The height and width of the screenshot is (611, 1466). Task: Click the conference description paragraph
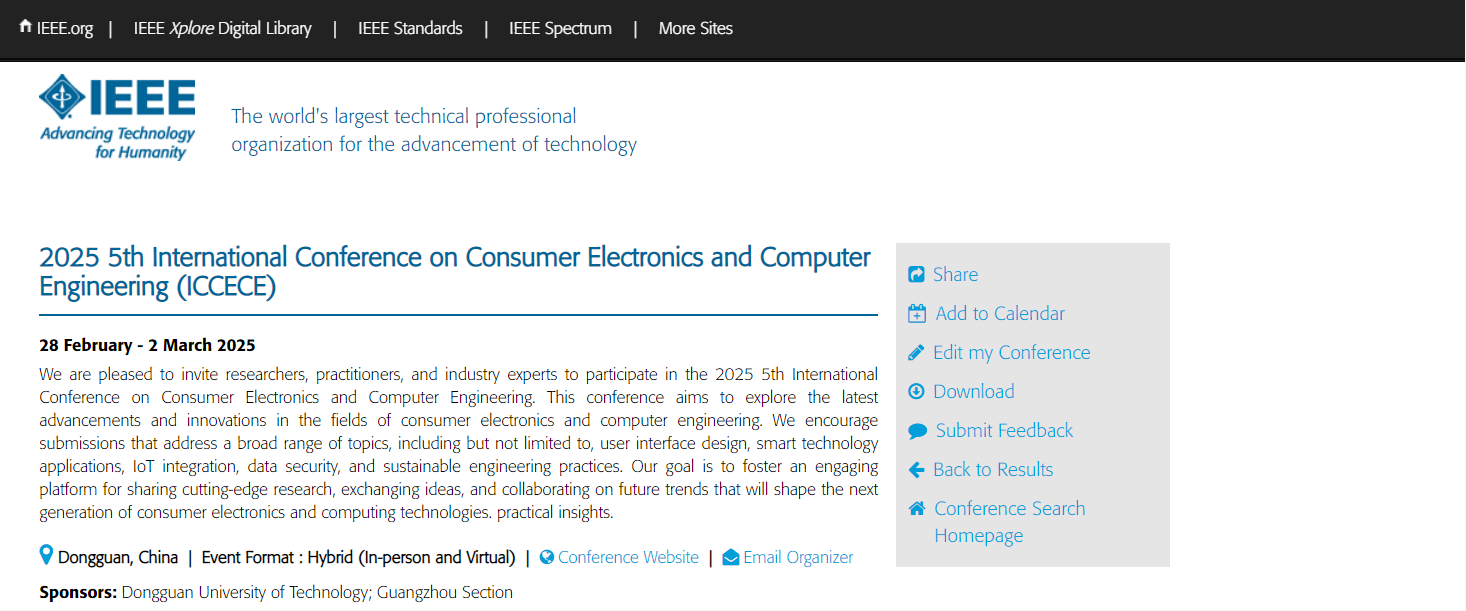pos(458,444)
